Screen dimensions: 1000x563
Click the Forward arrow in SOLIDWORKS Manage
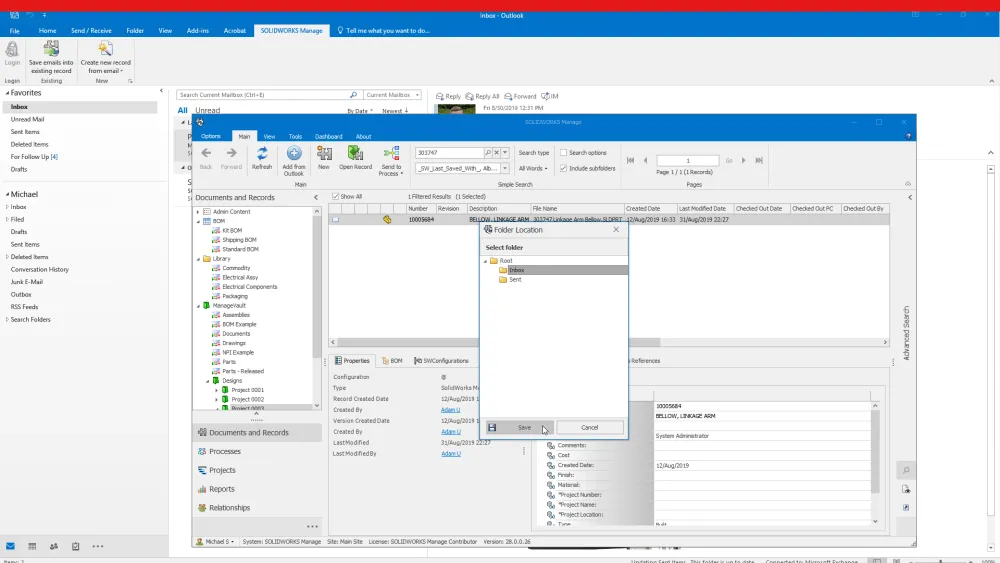[232, 153]
